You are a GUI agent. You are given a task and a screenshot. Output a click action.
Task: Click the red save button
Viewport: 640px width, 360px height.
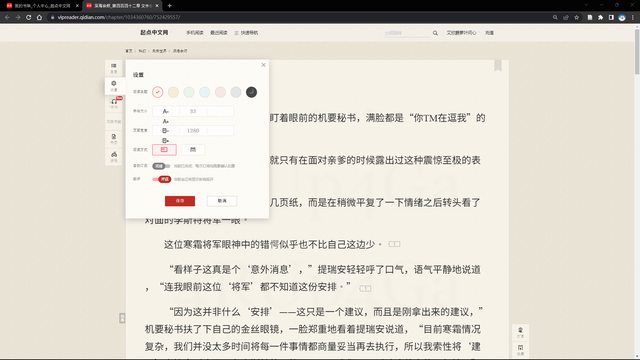pos(180,201)
